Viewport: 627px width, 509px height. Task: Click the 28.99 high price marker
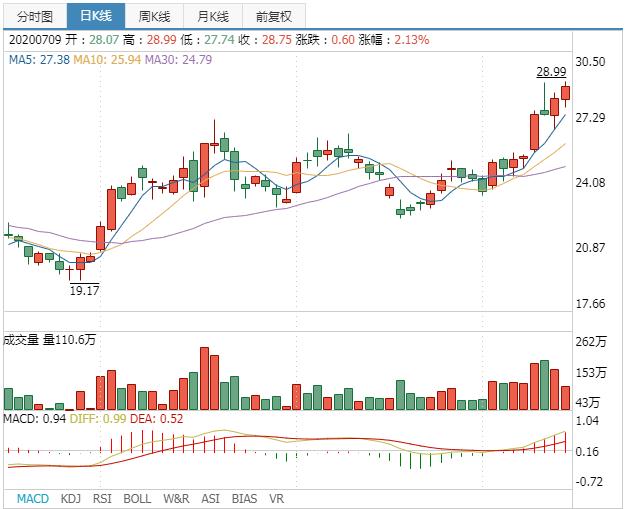point(551,72)
